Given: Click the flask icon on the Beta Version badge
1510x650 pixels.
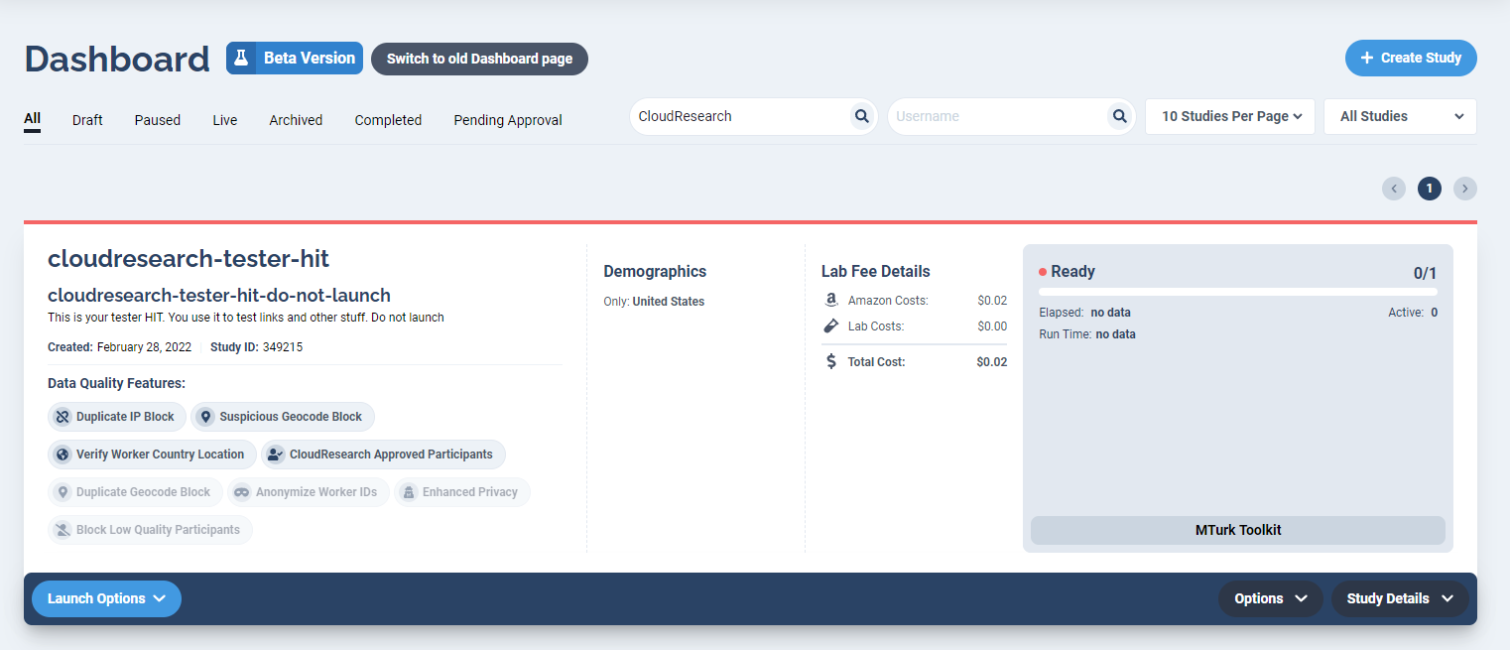Looking at the screenshot, I should pos(240,57).
